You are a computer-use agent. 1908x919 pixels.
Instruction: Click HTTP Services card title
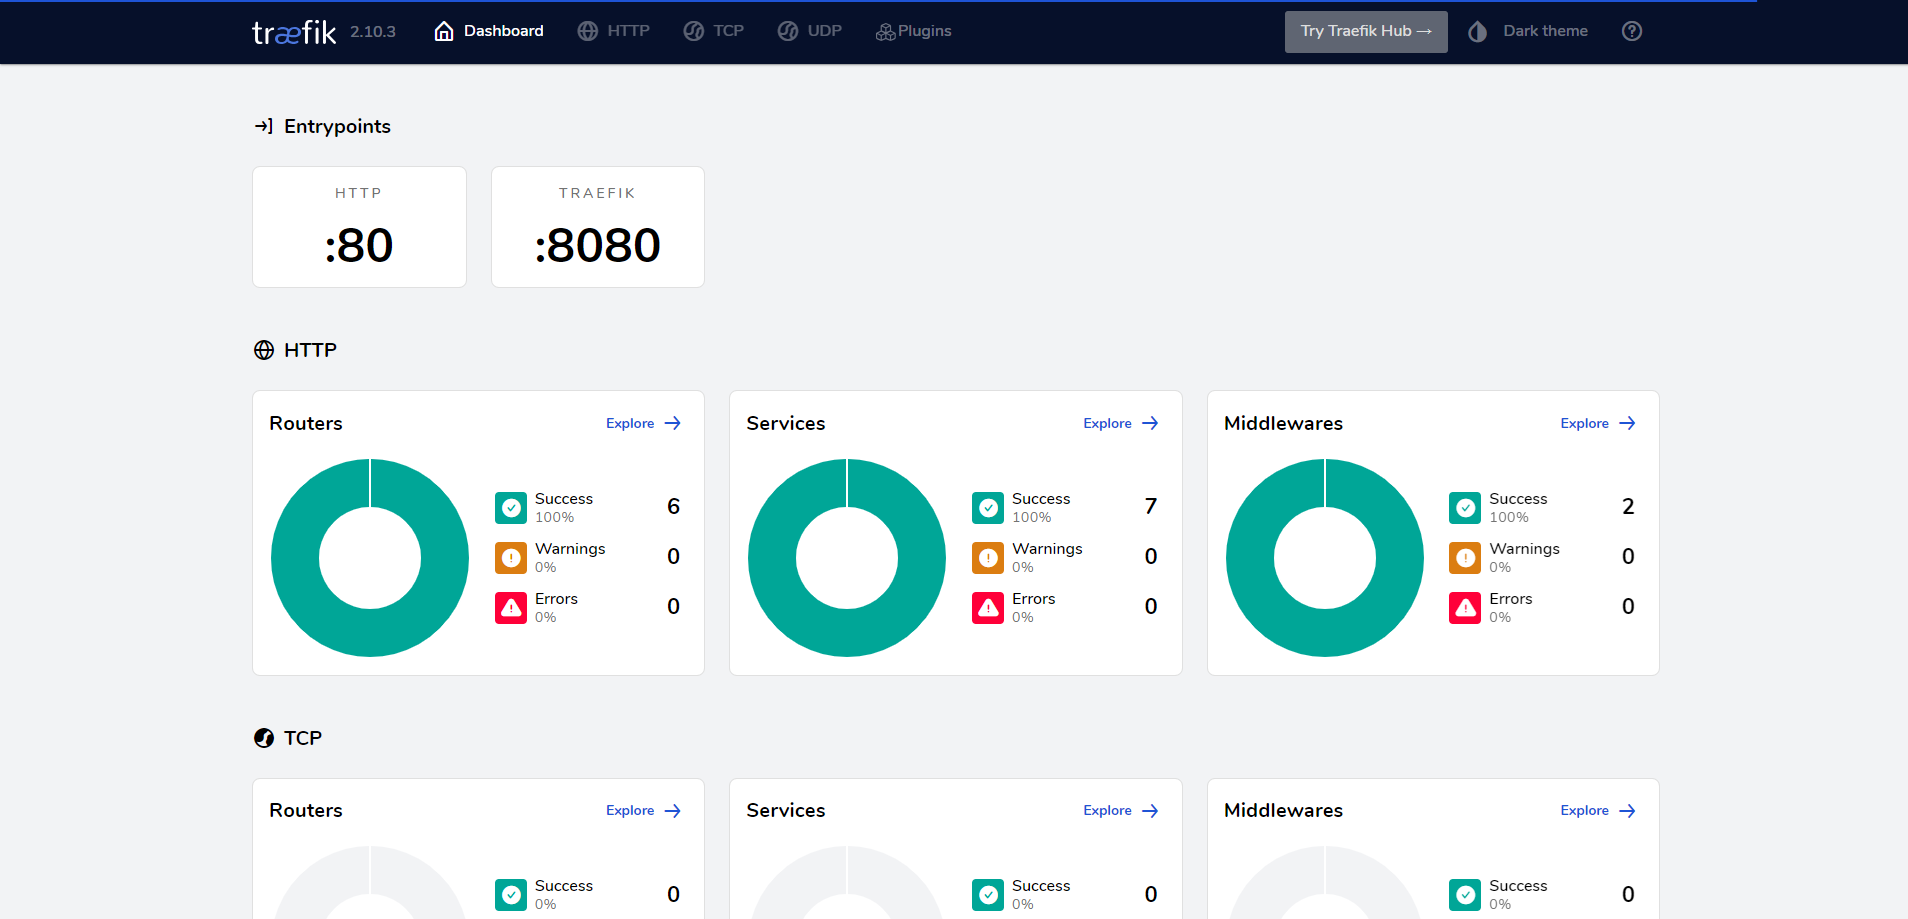(786, 423)
